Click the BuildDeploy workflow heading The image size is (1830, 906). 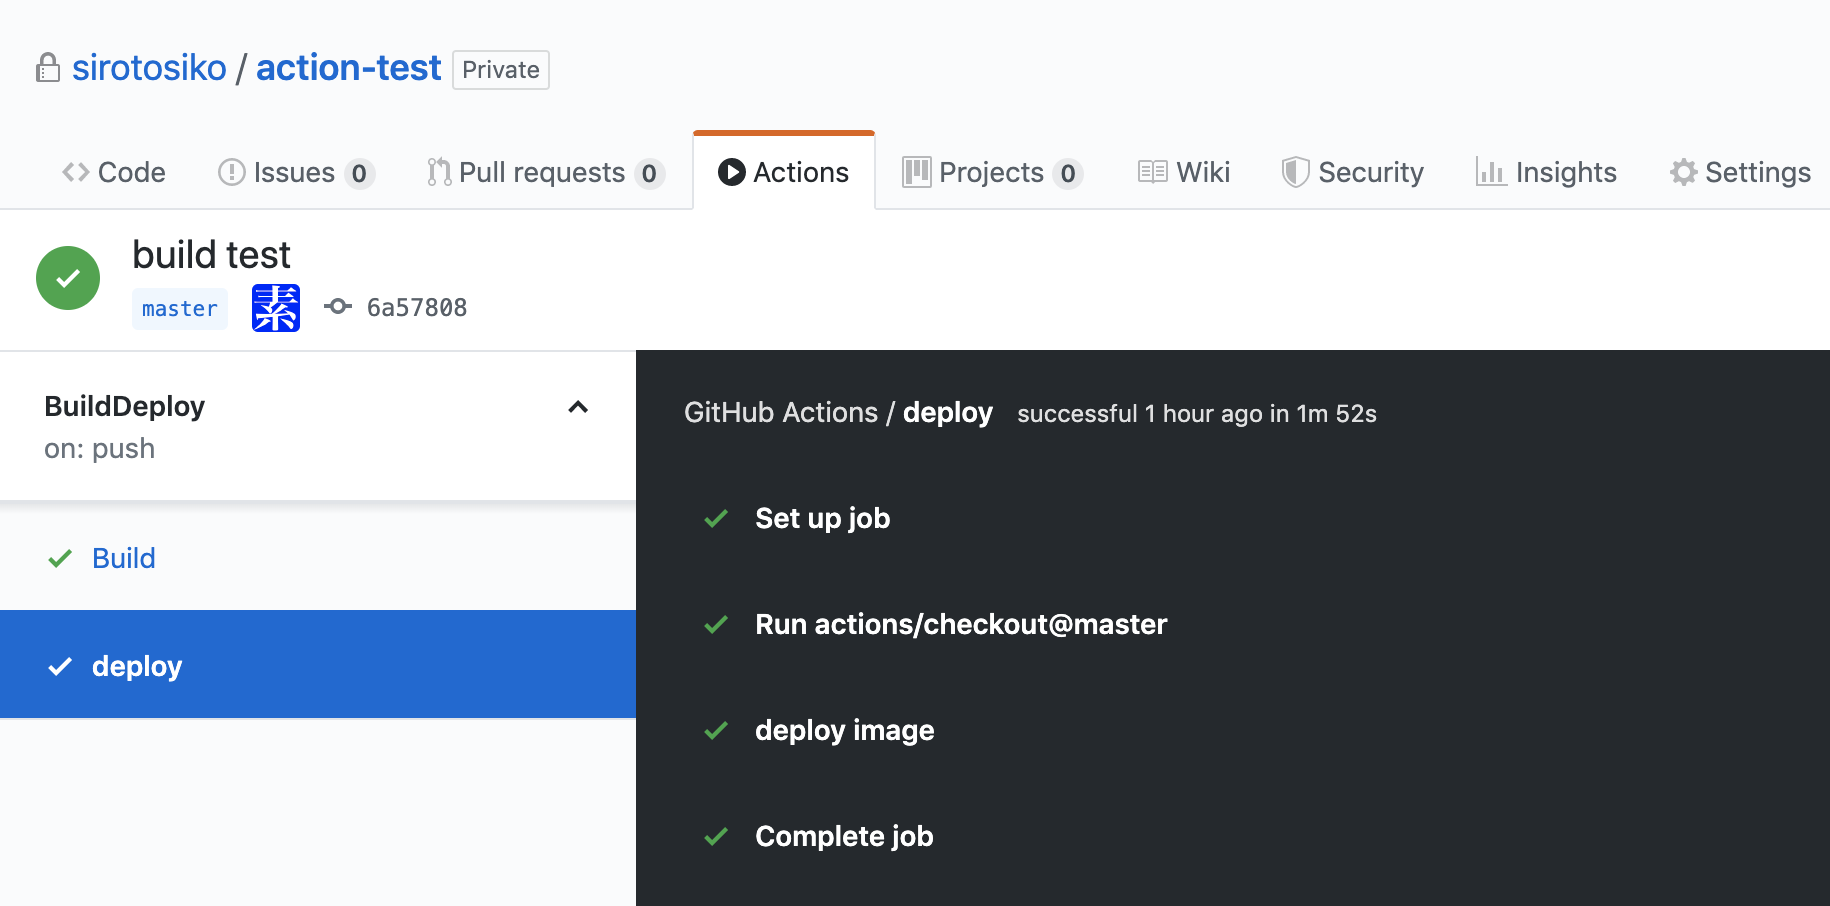[125, 406]
